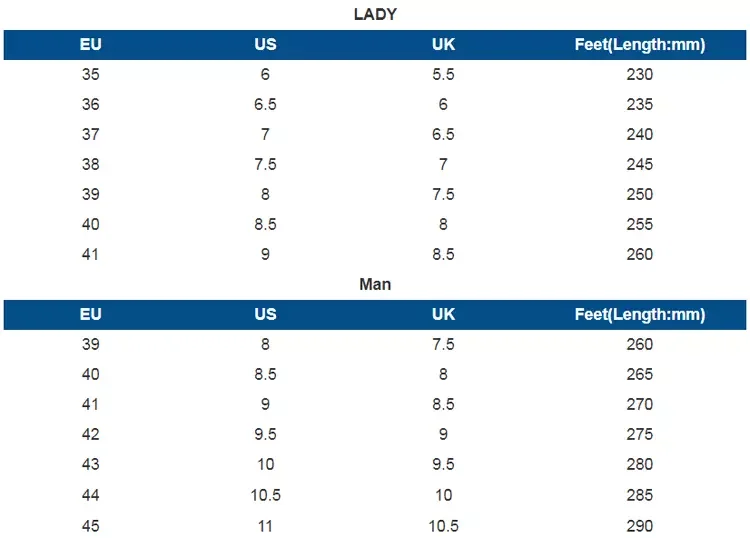Select the 245 foot length value
The height and width of the screenshot is (538, 750).
640,165
